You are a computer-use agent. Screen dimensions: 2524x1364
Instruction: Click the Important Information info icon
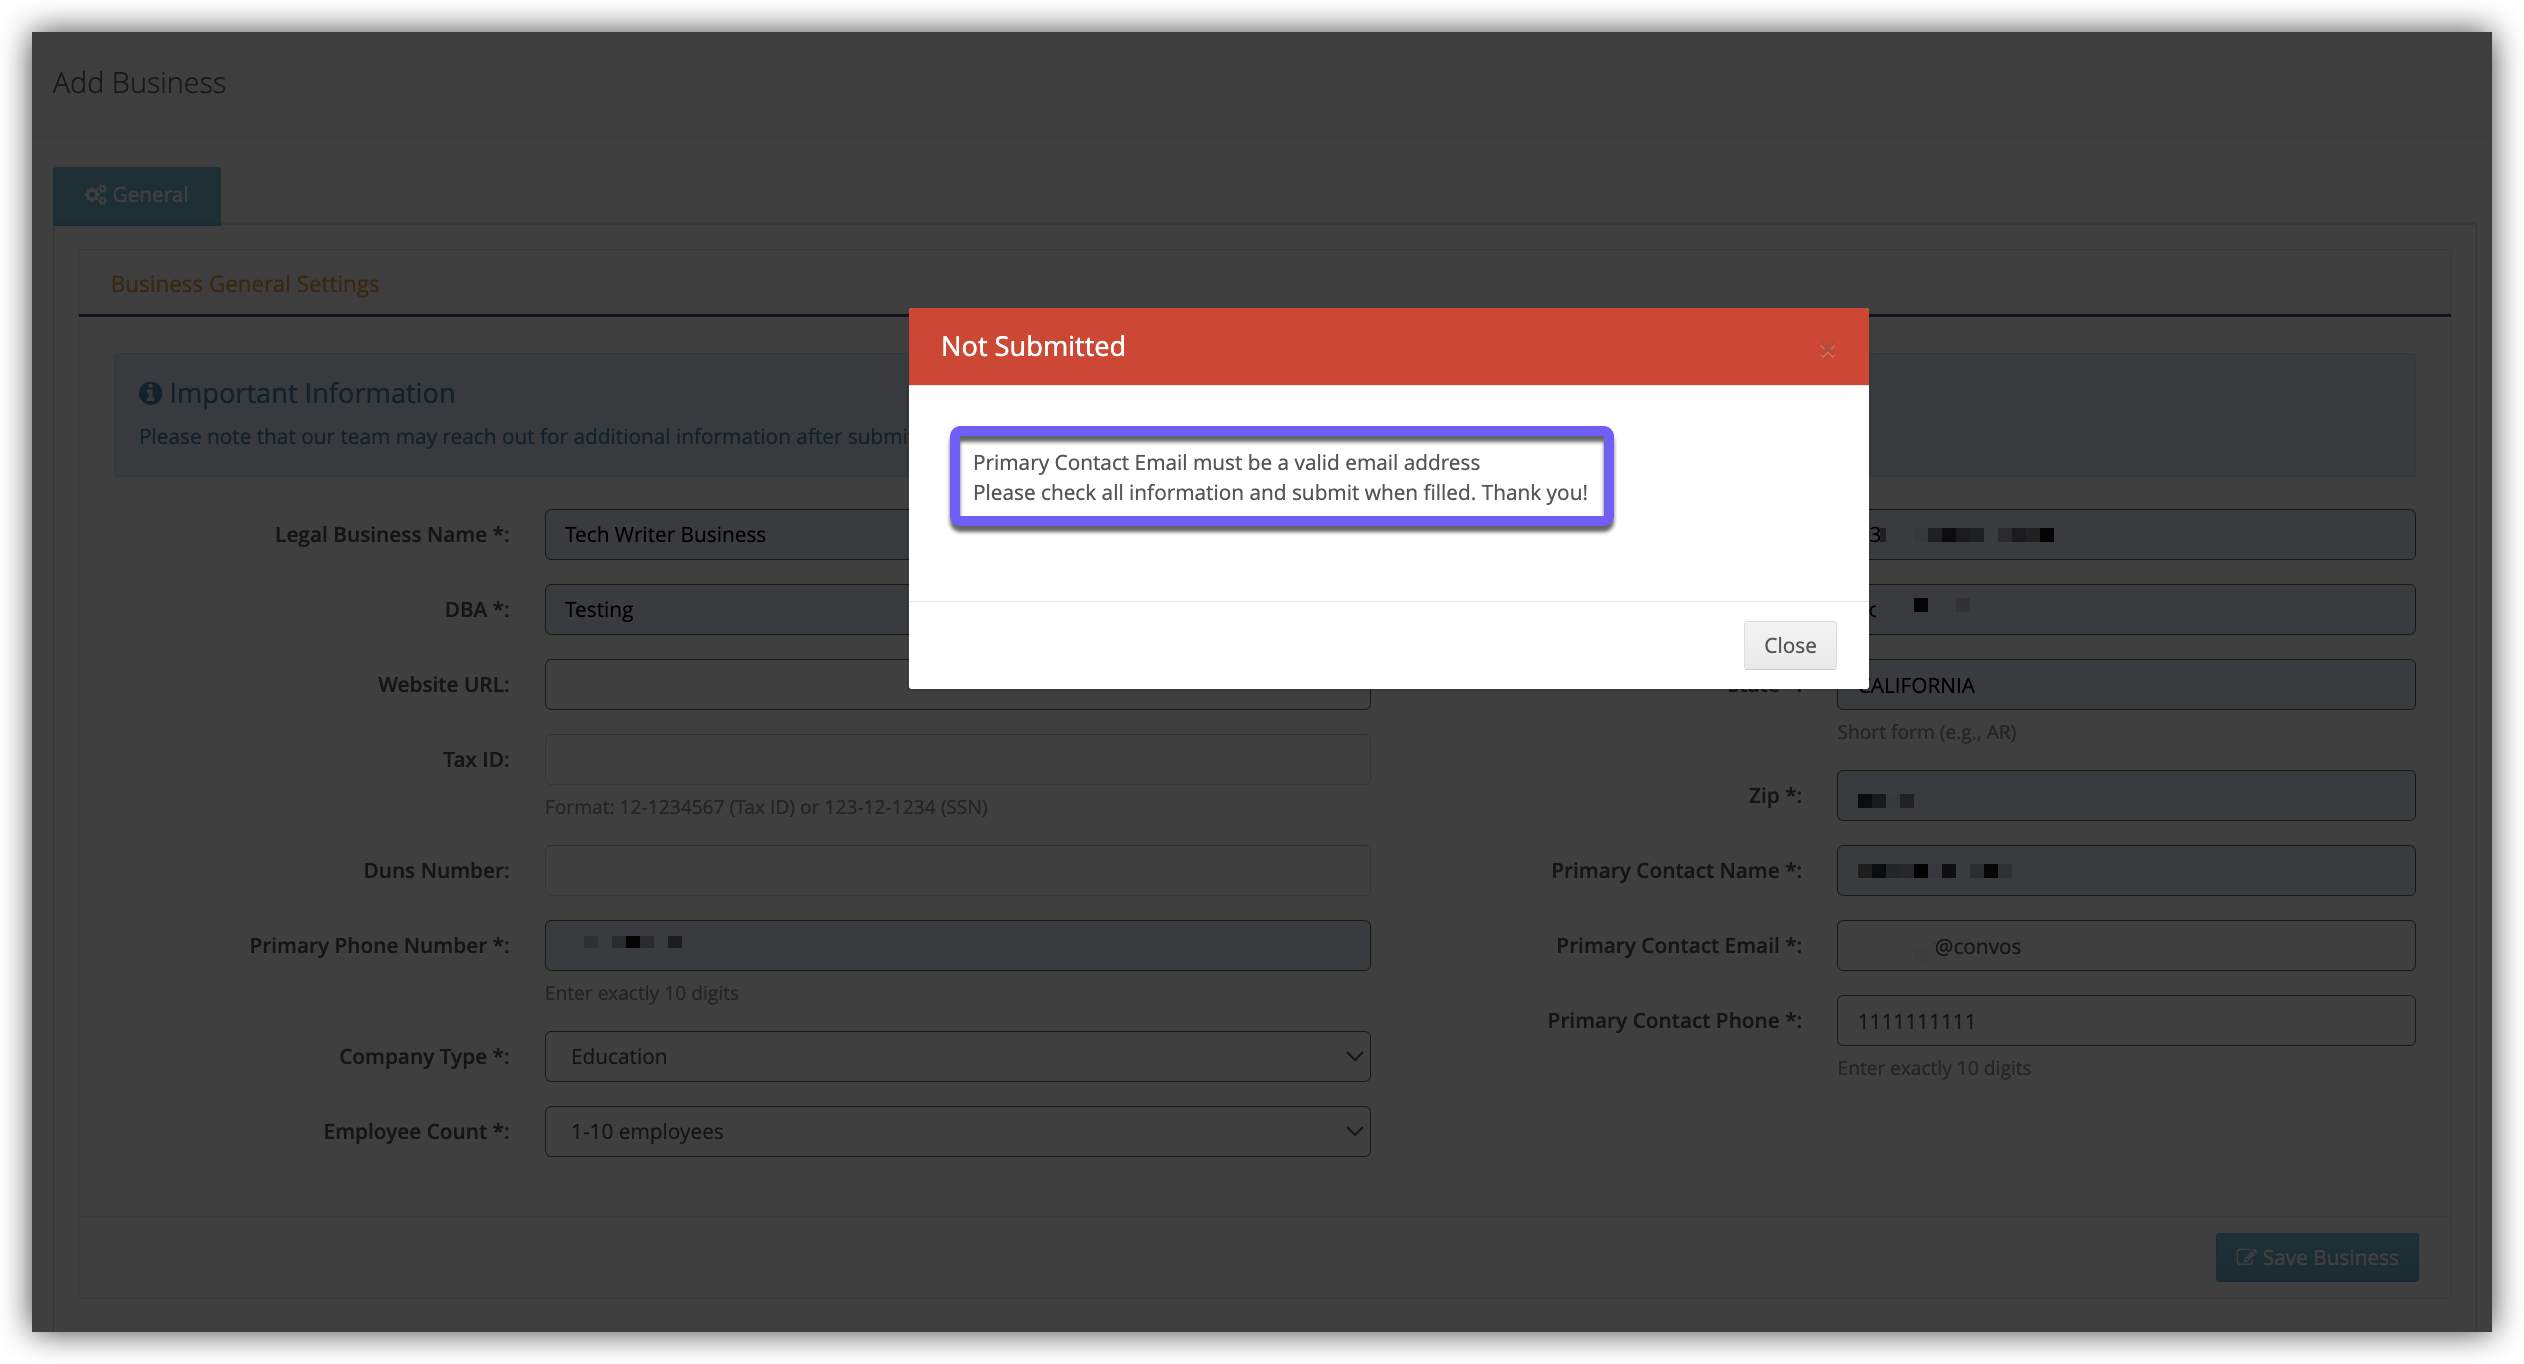pos(150,393)
